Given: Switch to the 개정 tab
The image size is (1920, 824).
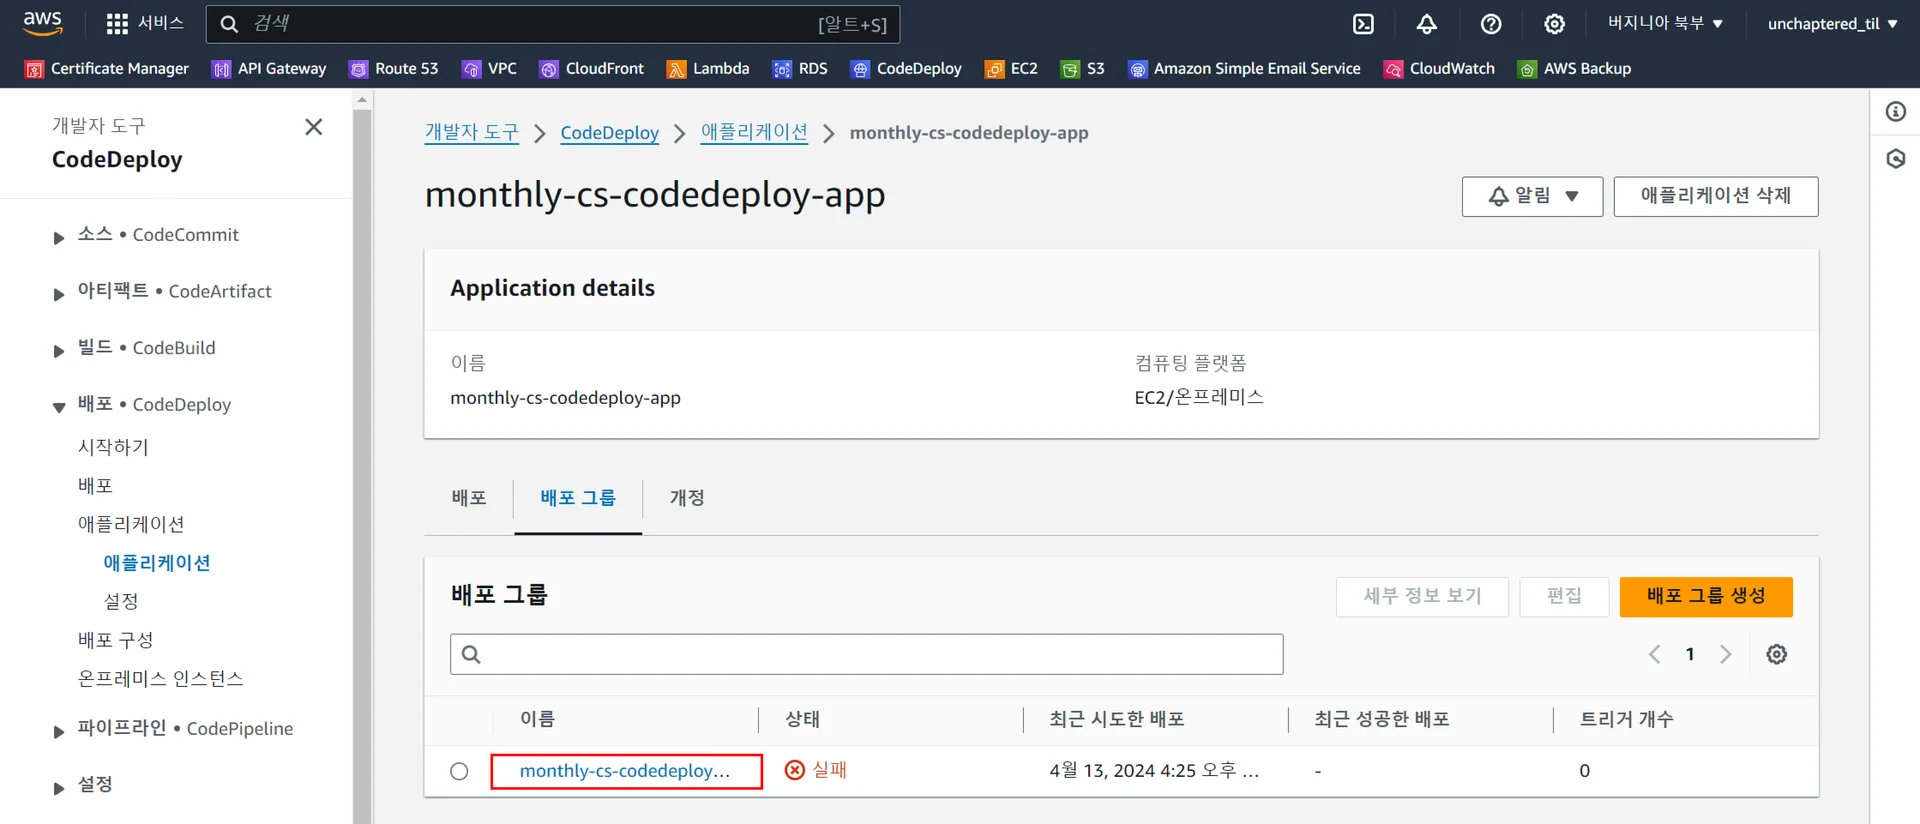Looking at the screenshot, I should (x=687, y=498).
